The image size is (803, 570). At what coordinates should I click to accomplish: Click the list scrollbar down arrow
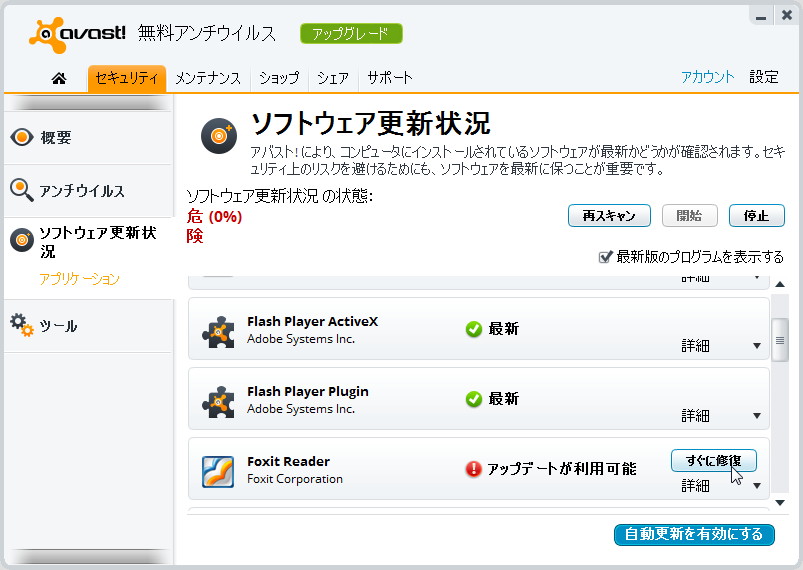click(x=780, y=502)
